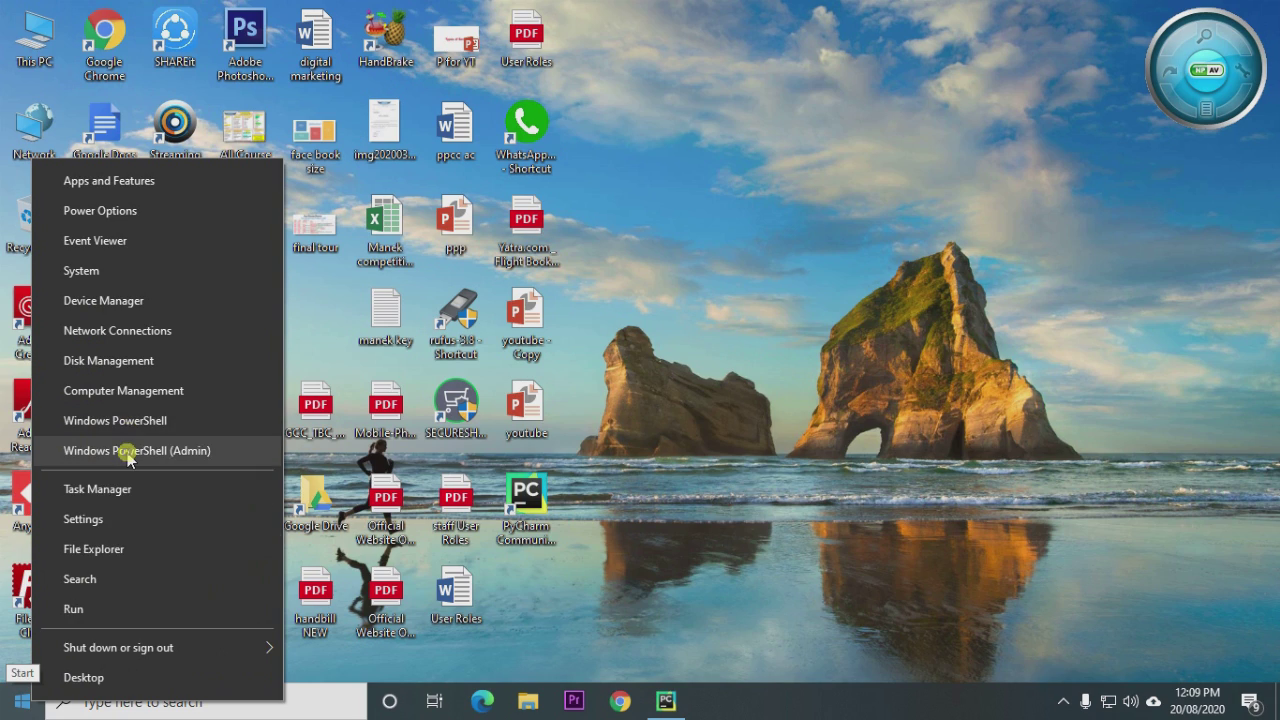The width and height of the screenshot is (1280, 720).
Task: Open the notification center icon
Action: point(1250,702)
